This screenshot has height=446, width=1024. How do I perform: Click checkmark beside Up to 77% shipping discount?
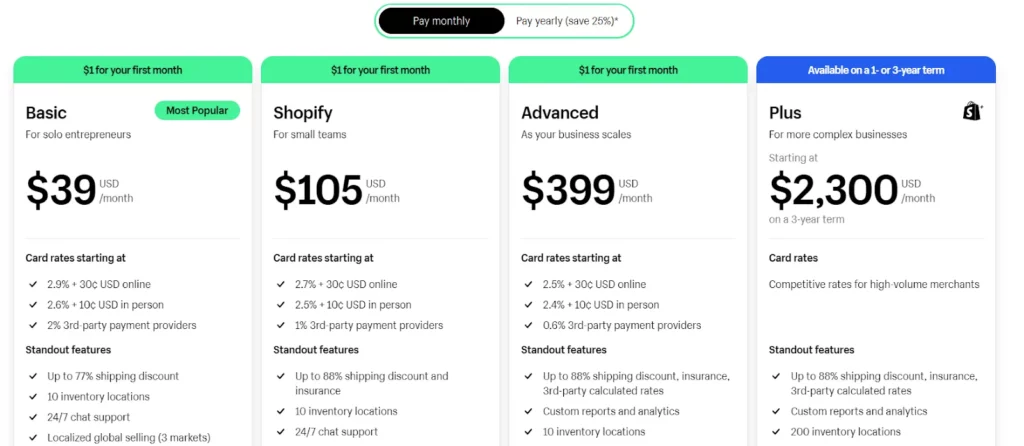33,376
